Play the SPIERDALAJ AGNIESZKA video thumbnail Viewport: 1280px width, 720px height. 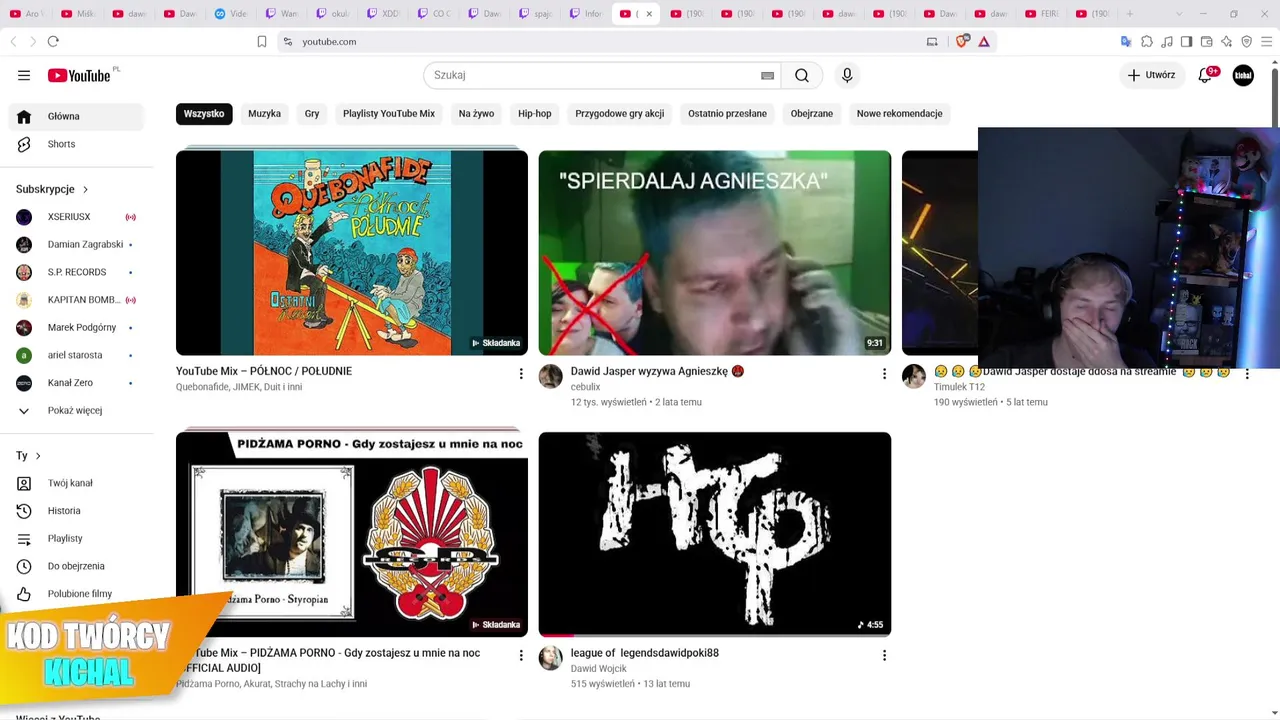pyautogui.click(x=715, y=252)
